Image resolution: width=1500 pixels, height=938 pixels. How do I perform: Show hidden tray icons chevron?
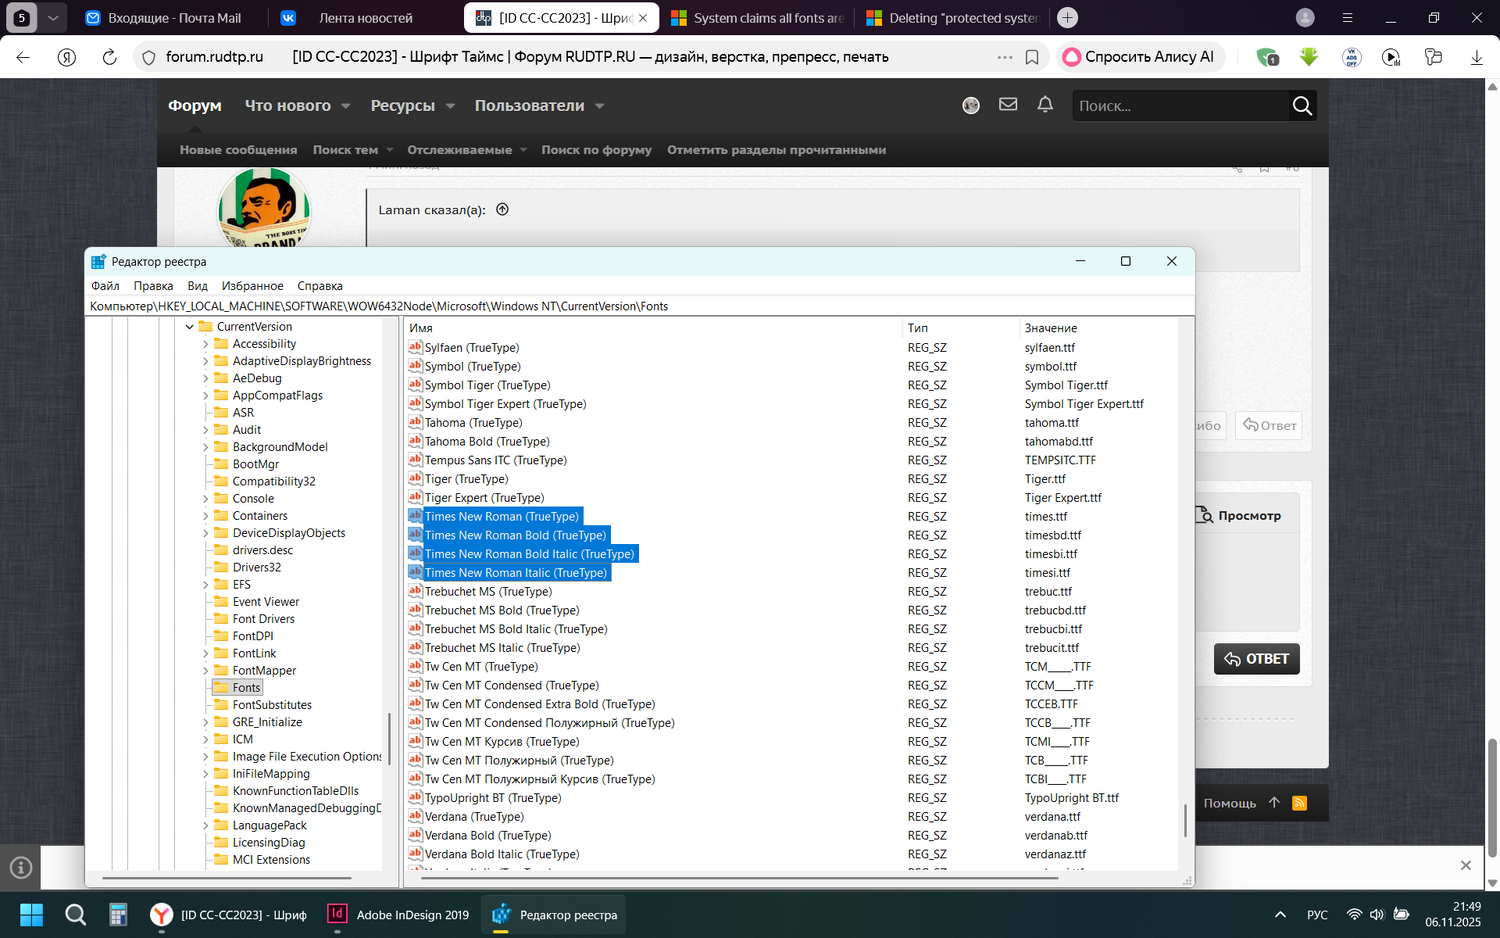point(1280,915)
